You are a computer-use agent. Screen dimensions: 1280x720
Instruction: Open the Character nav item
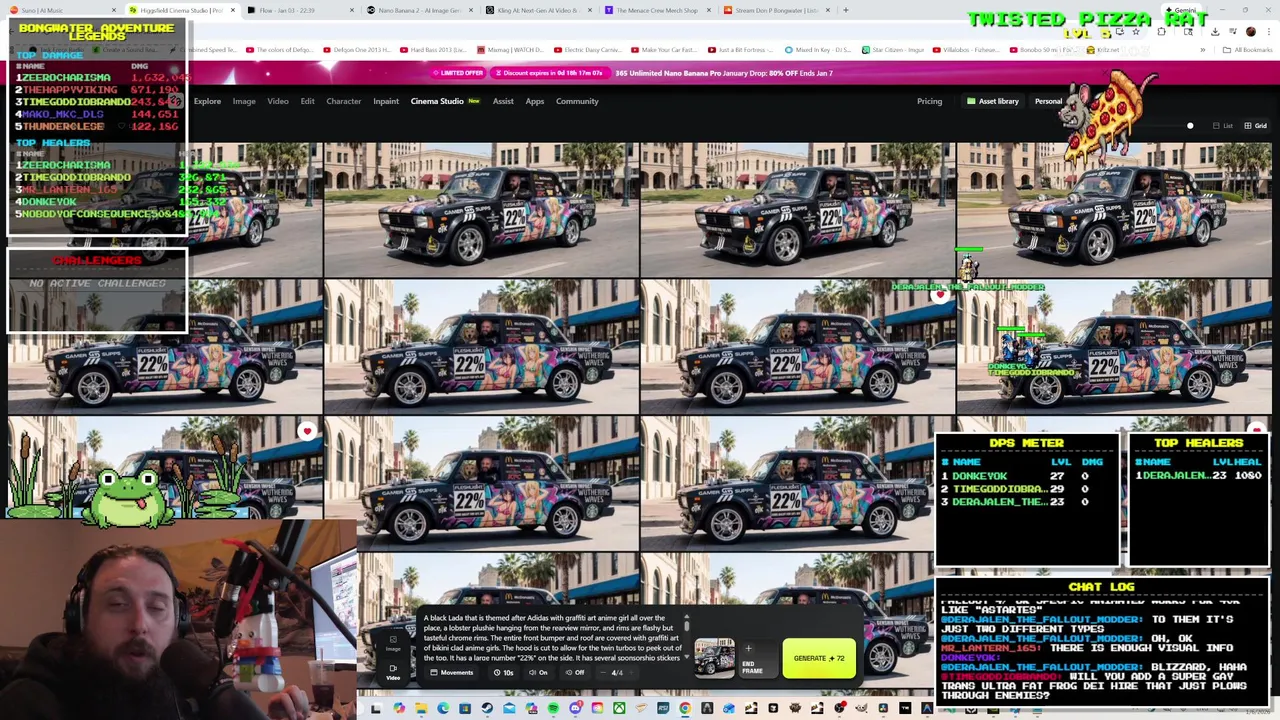[343, 101]
